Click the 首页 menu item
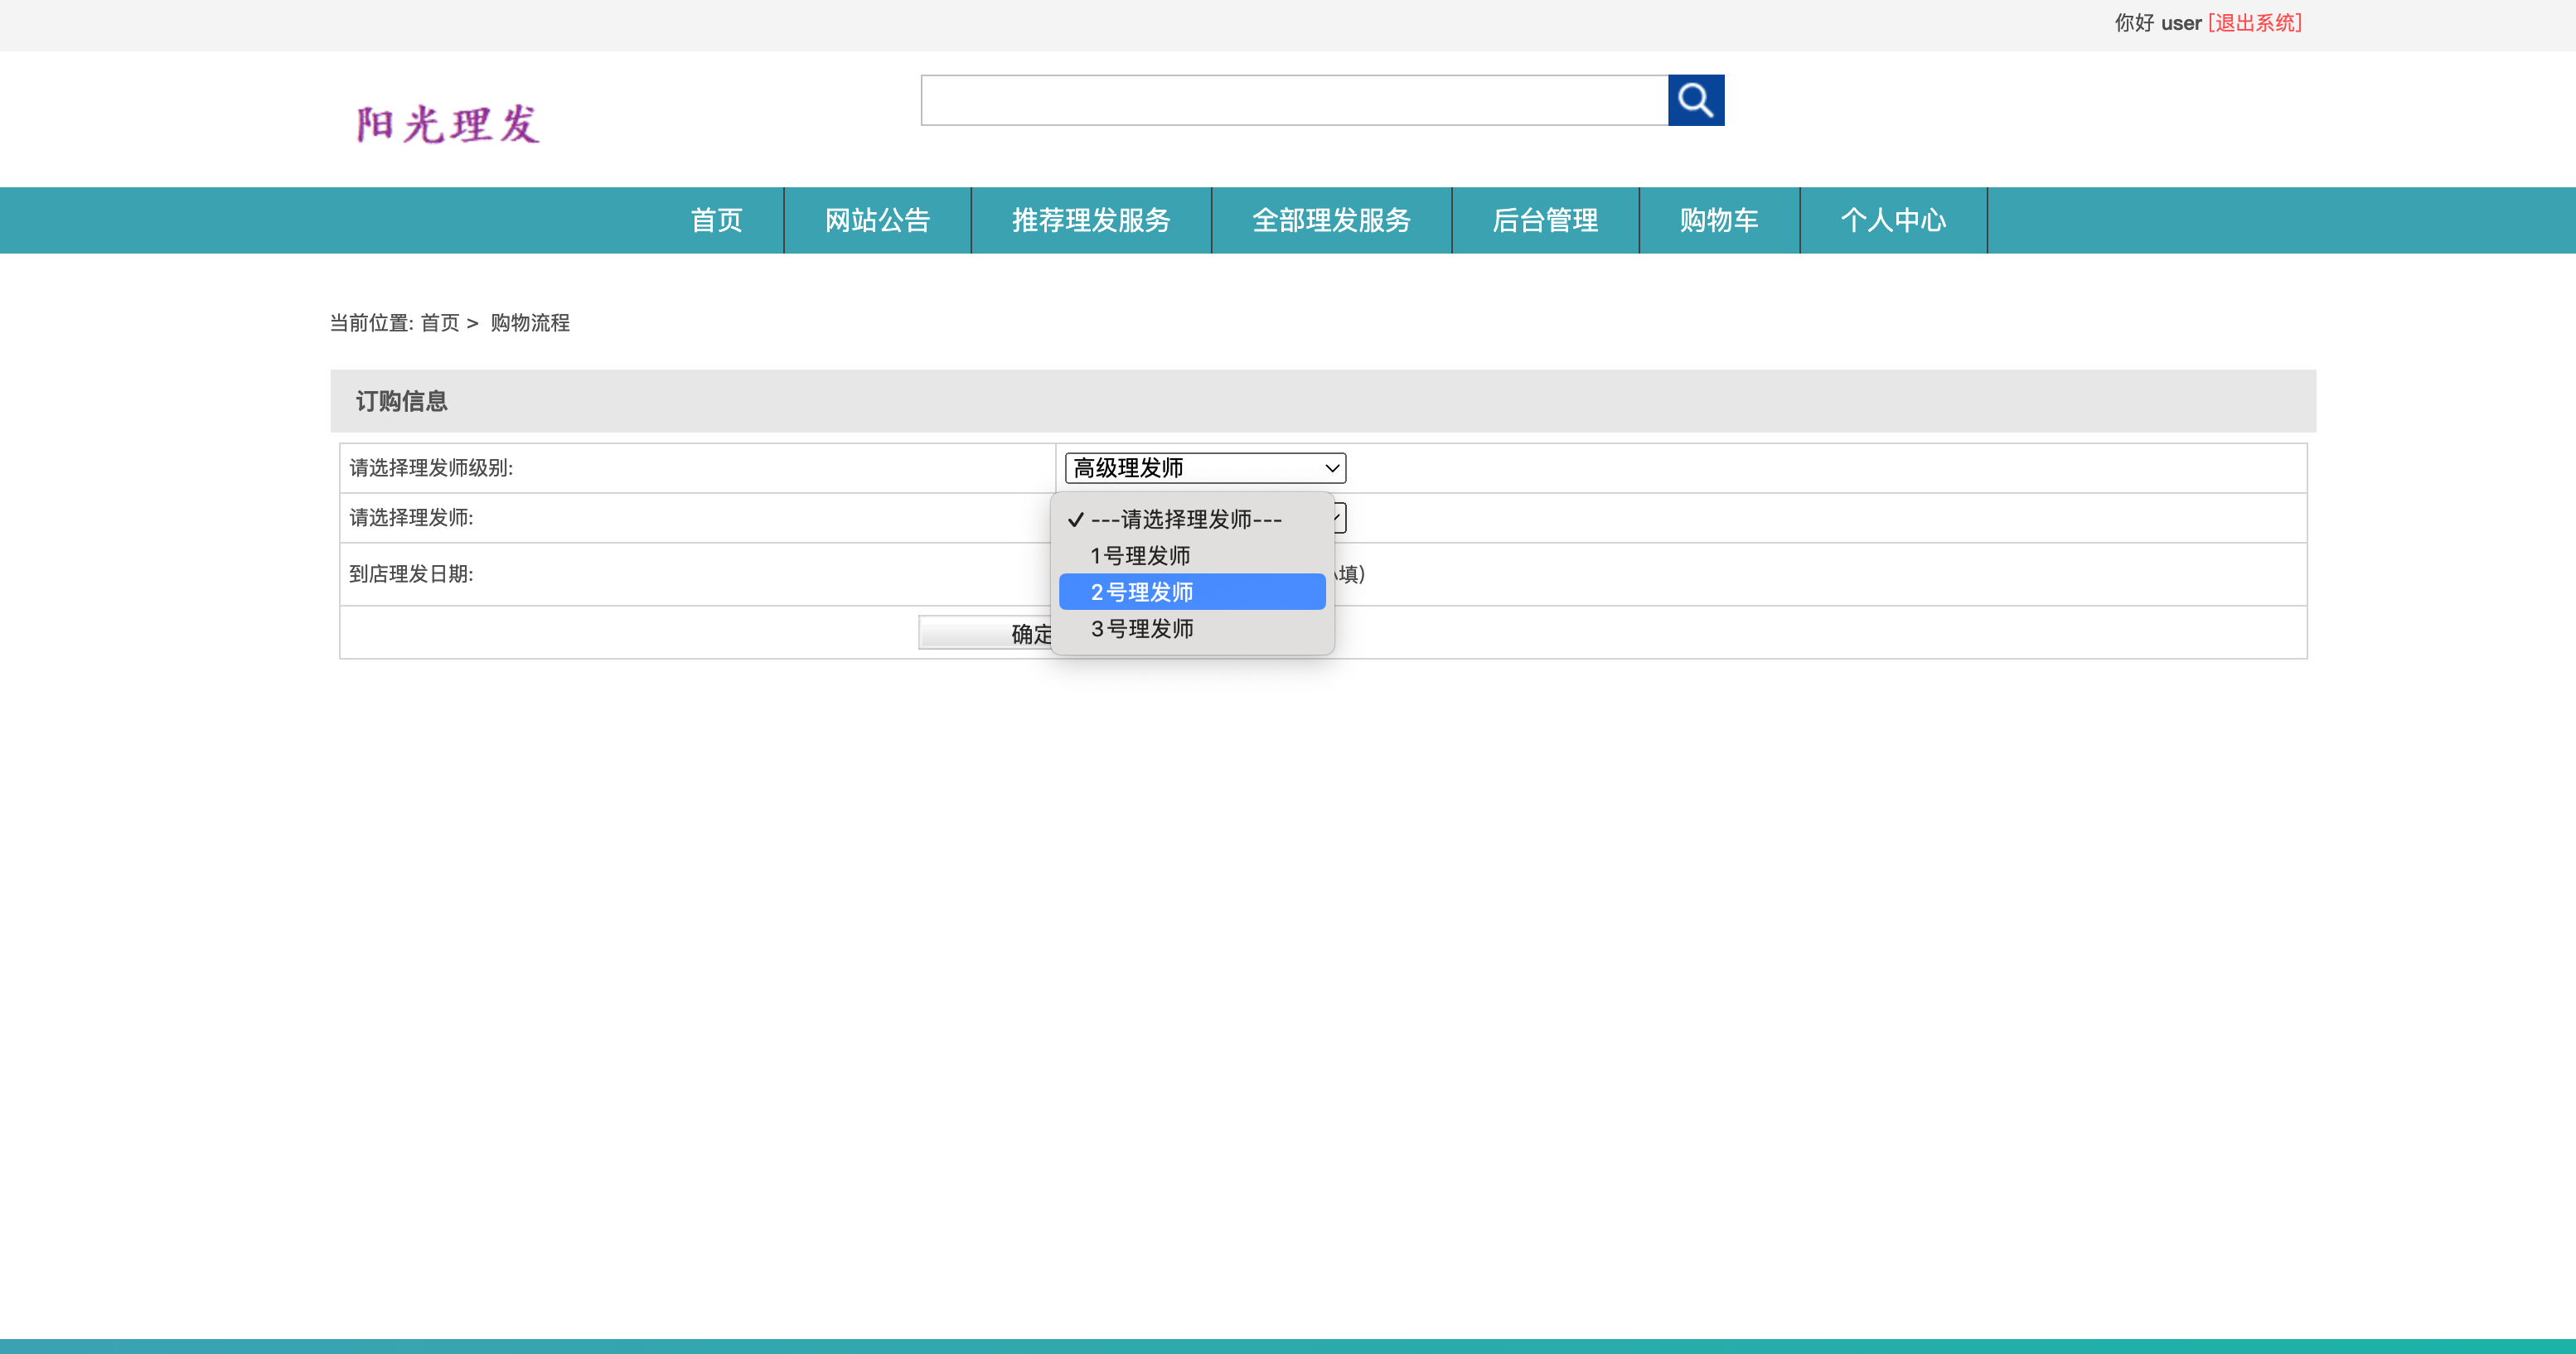2576x1354 pixels. pyautogui.click(x=716, y=220)
